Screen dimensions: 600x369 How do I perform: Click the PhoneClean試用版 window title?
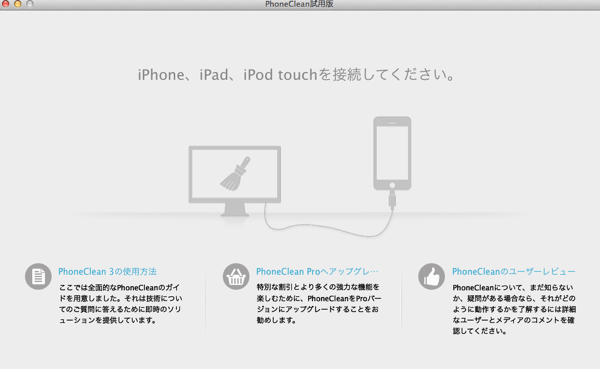299,4
